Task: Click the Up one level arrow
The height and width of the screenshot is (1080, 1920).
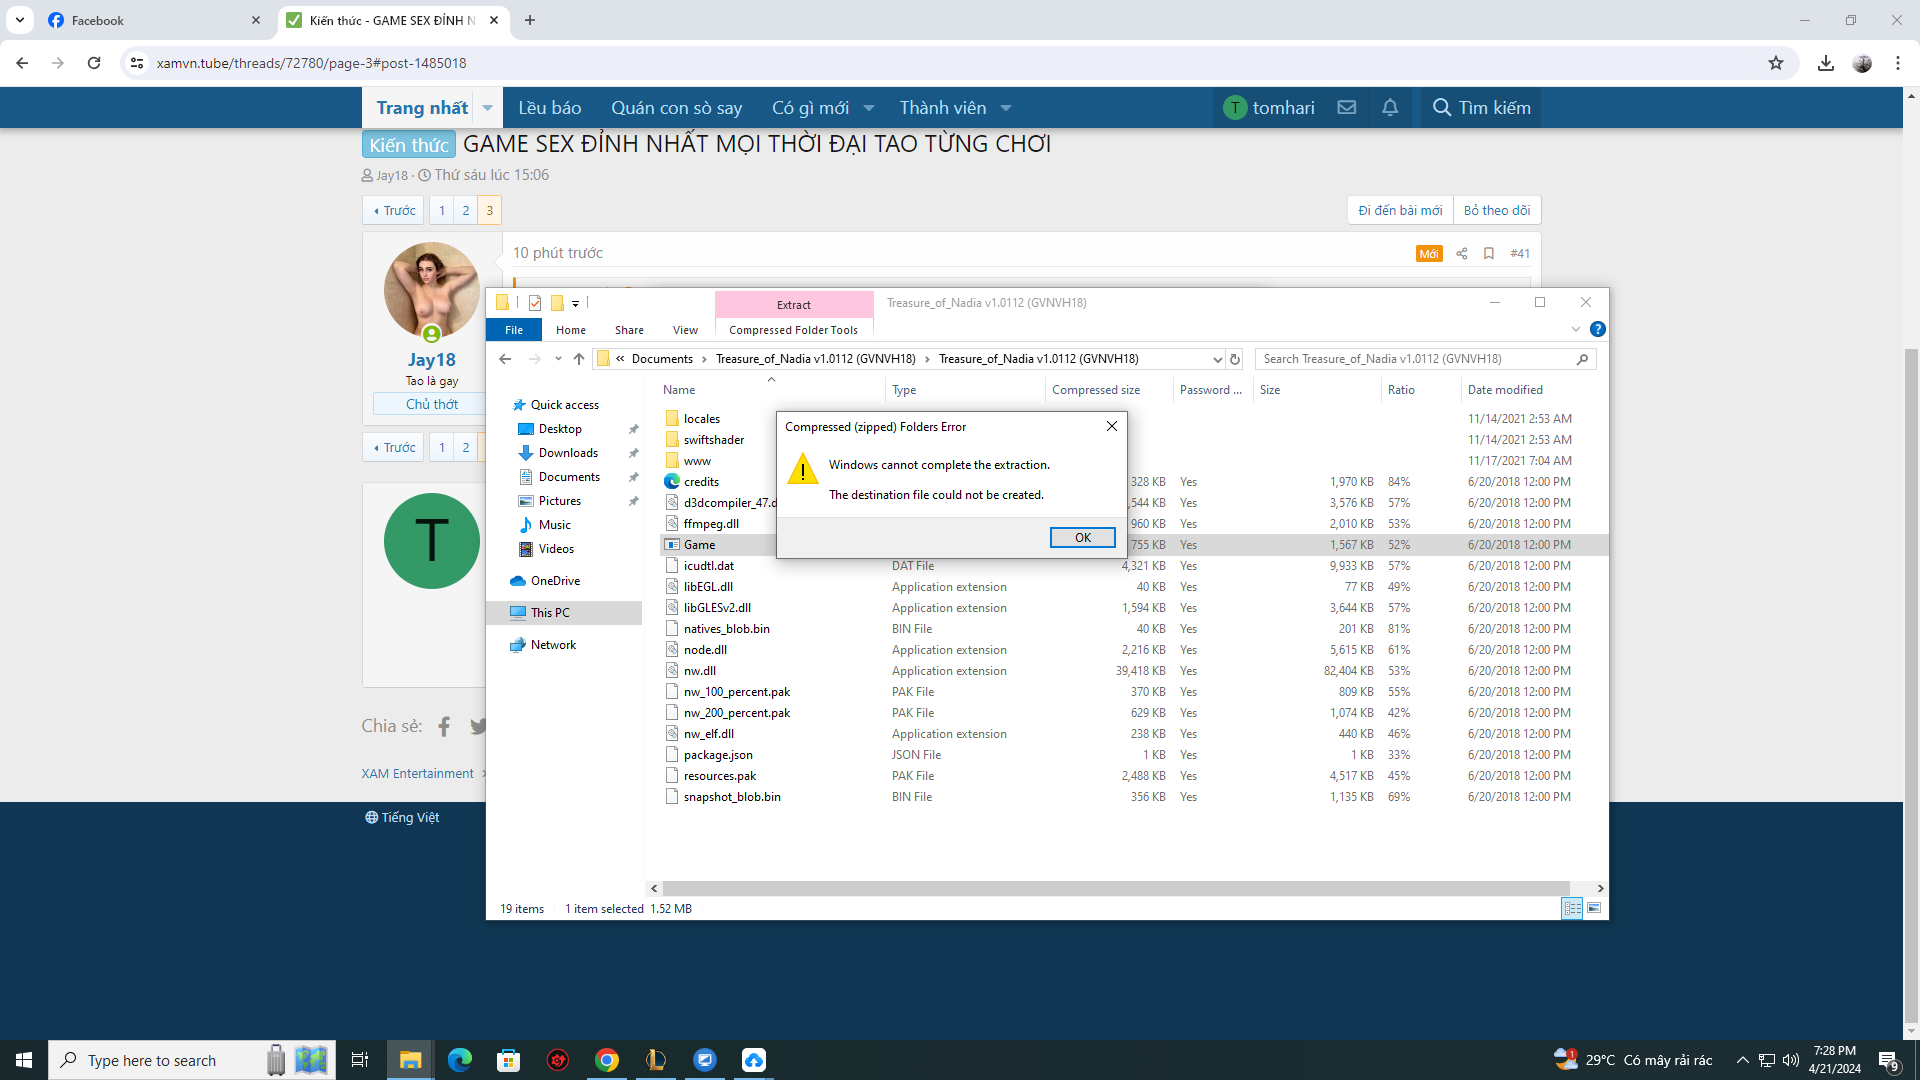Action: tap(579, 359)
